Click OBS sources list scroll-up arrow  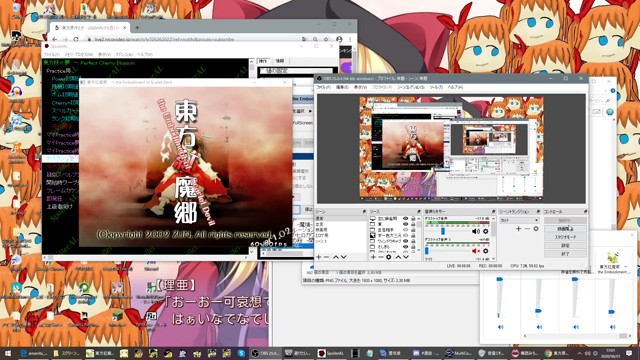pos(419,219)
